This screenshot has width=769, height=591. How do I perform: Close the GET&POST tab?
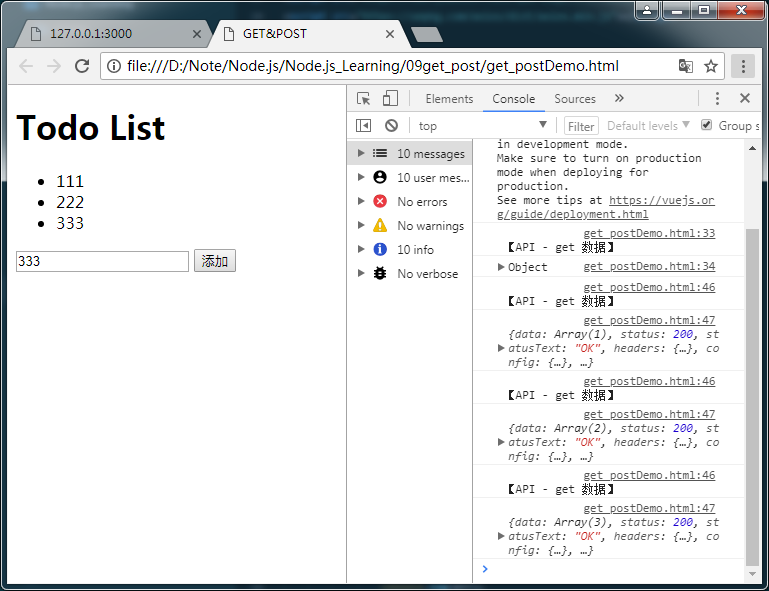coord(390,34)
